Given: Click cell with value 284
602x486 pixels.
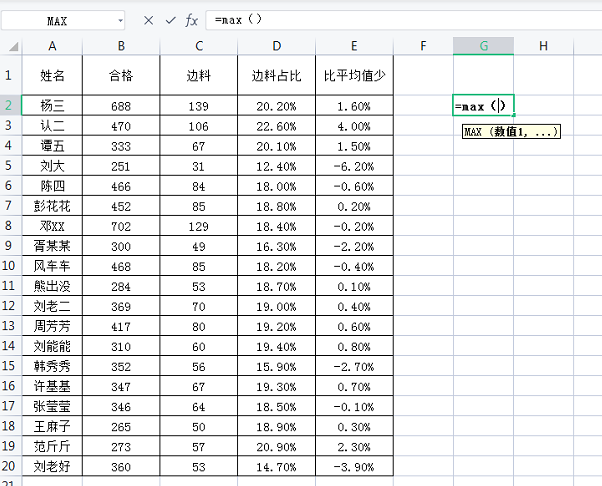Looking at the screenshot, I should (121, 286).
